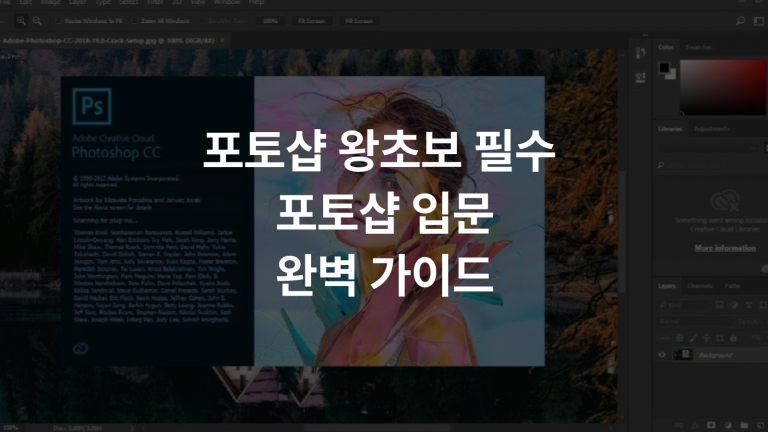Switch to the Adjustments tab
Viewport: 768px width, 432px height.
(712, 129)
